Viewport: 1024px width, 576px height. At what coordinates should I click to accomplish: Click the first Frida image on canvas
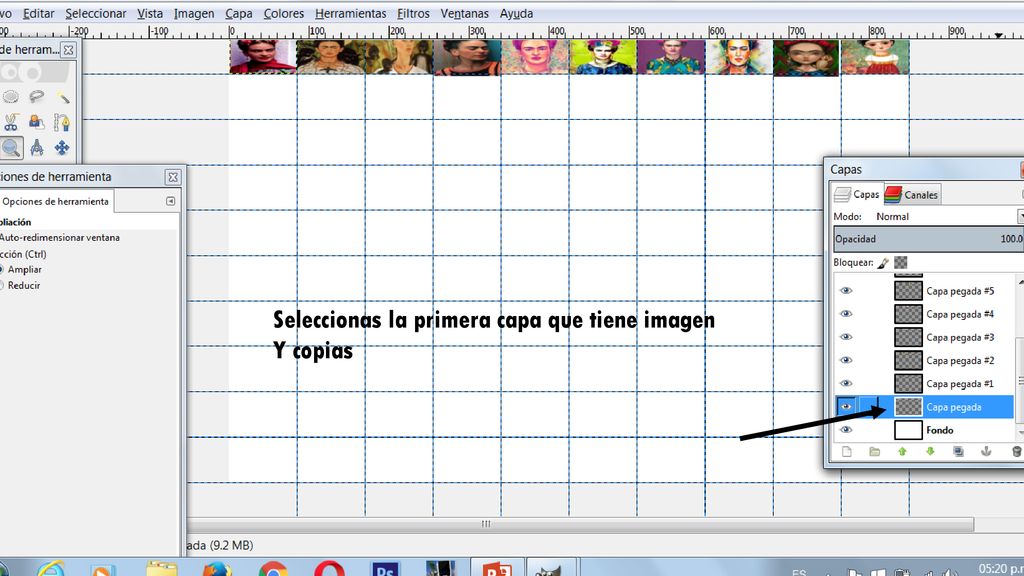pyautogui.click(x=263, y=57)
